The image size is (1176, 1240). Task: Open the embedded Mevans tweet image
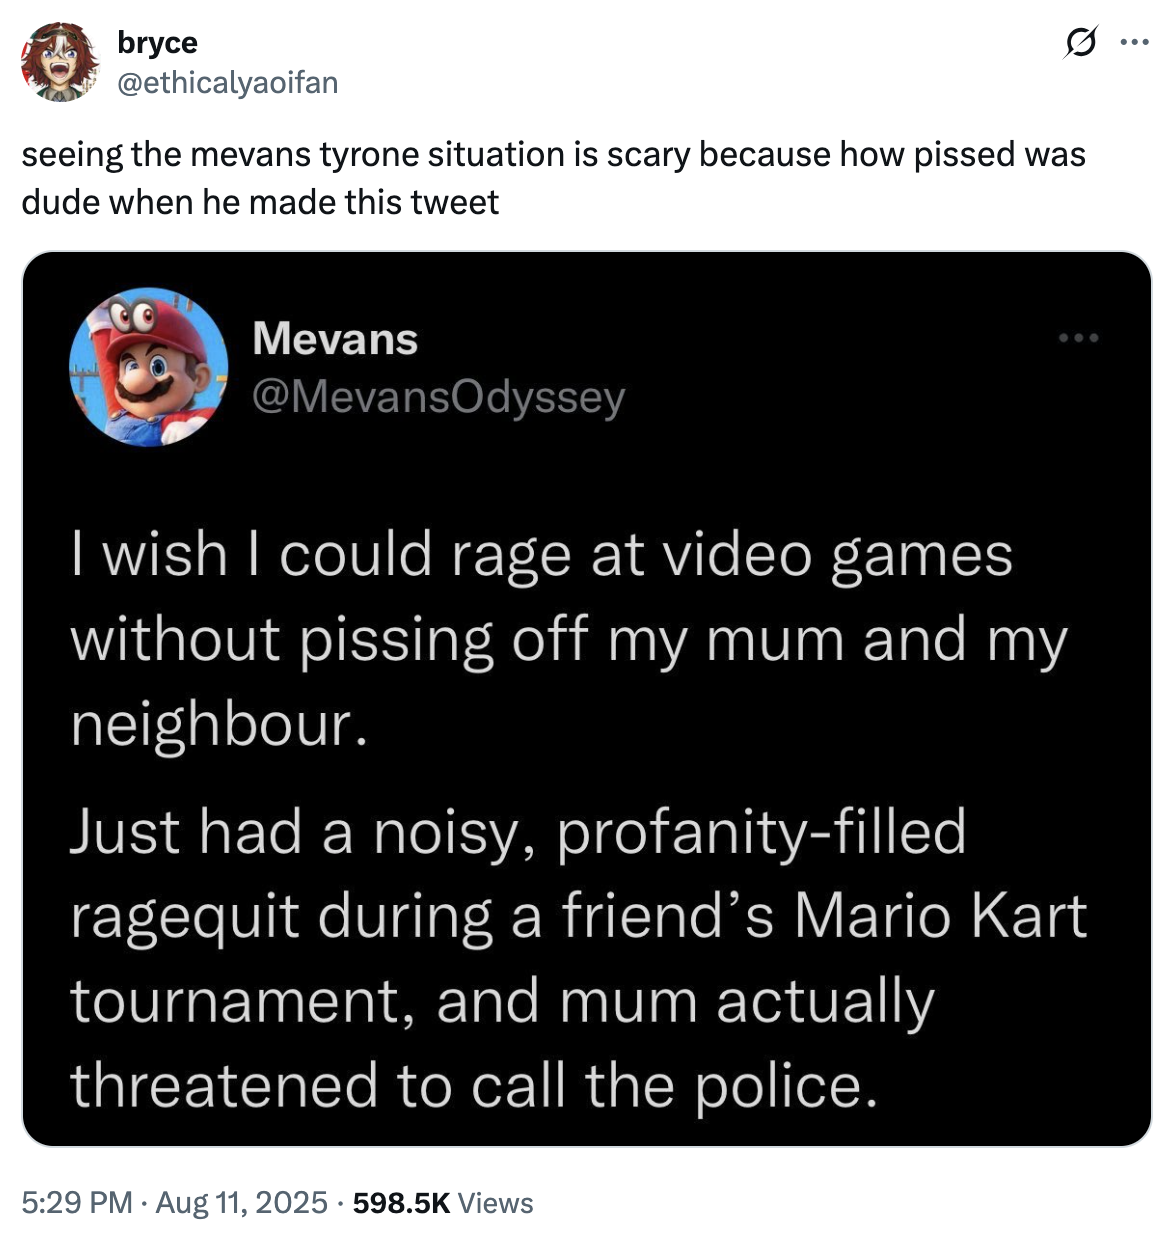point(587,699)
